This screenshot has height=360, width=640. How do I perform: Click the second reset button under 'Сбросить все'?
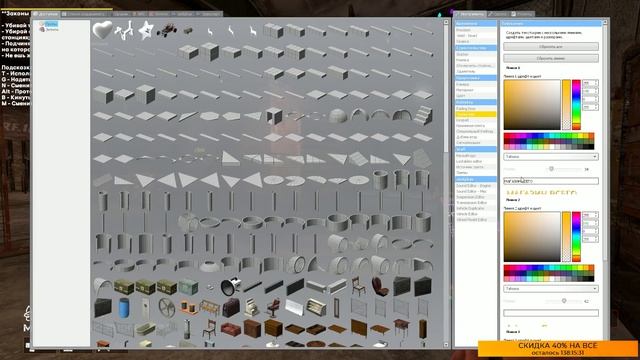(551, 58)
